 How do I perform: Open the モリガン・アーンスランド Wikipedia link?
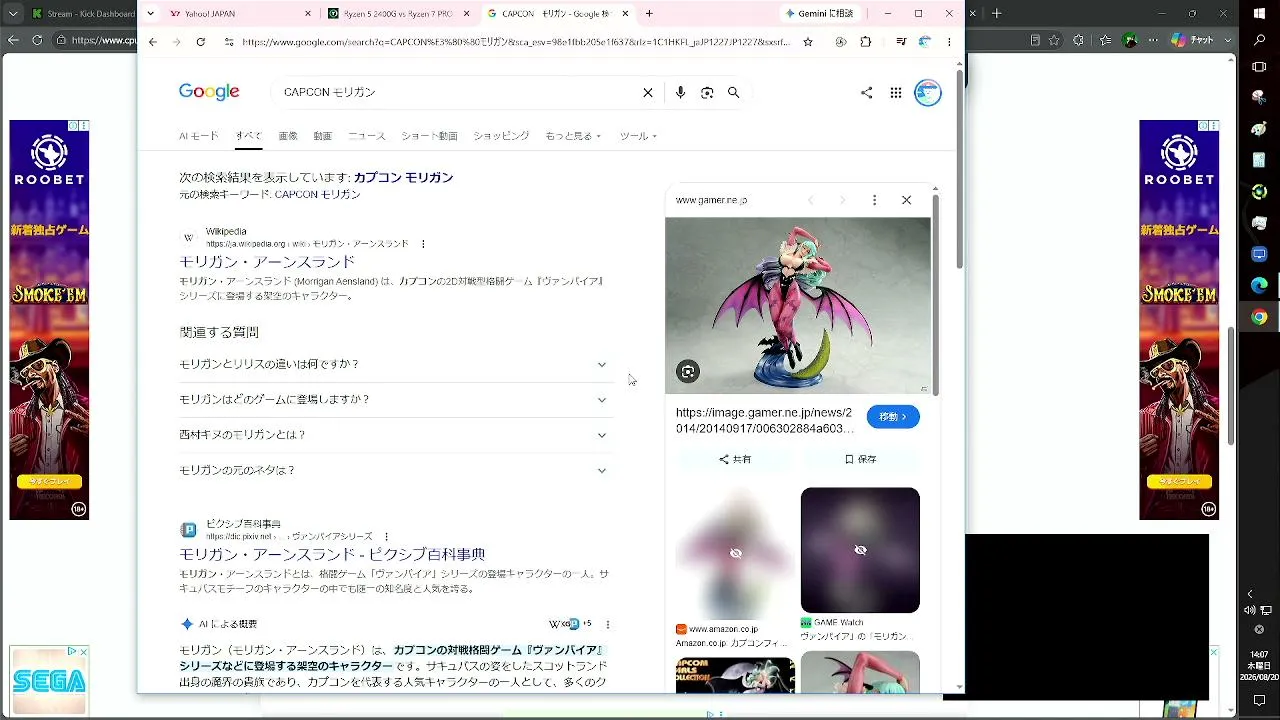pyautogui.click(x=267, y=262)
